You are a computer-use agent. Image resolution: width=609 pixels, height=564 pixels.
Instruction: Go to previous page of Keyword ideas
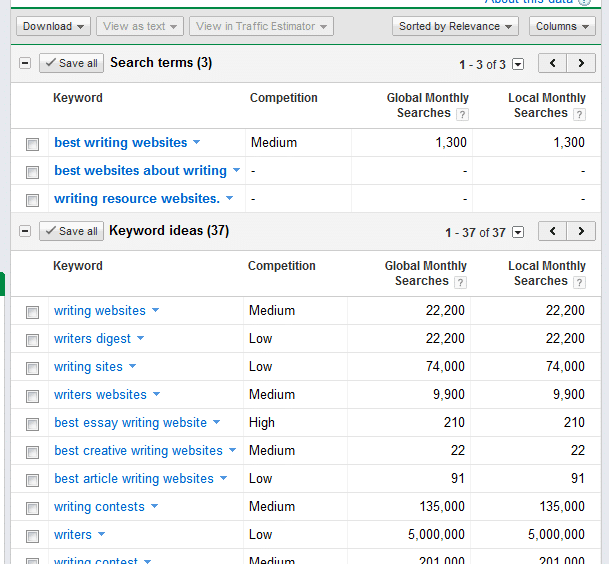[x=552, y=231]
